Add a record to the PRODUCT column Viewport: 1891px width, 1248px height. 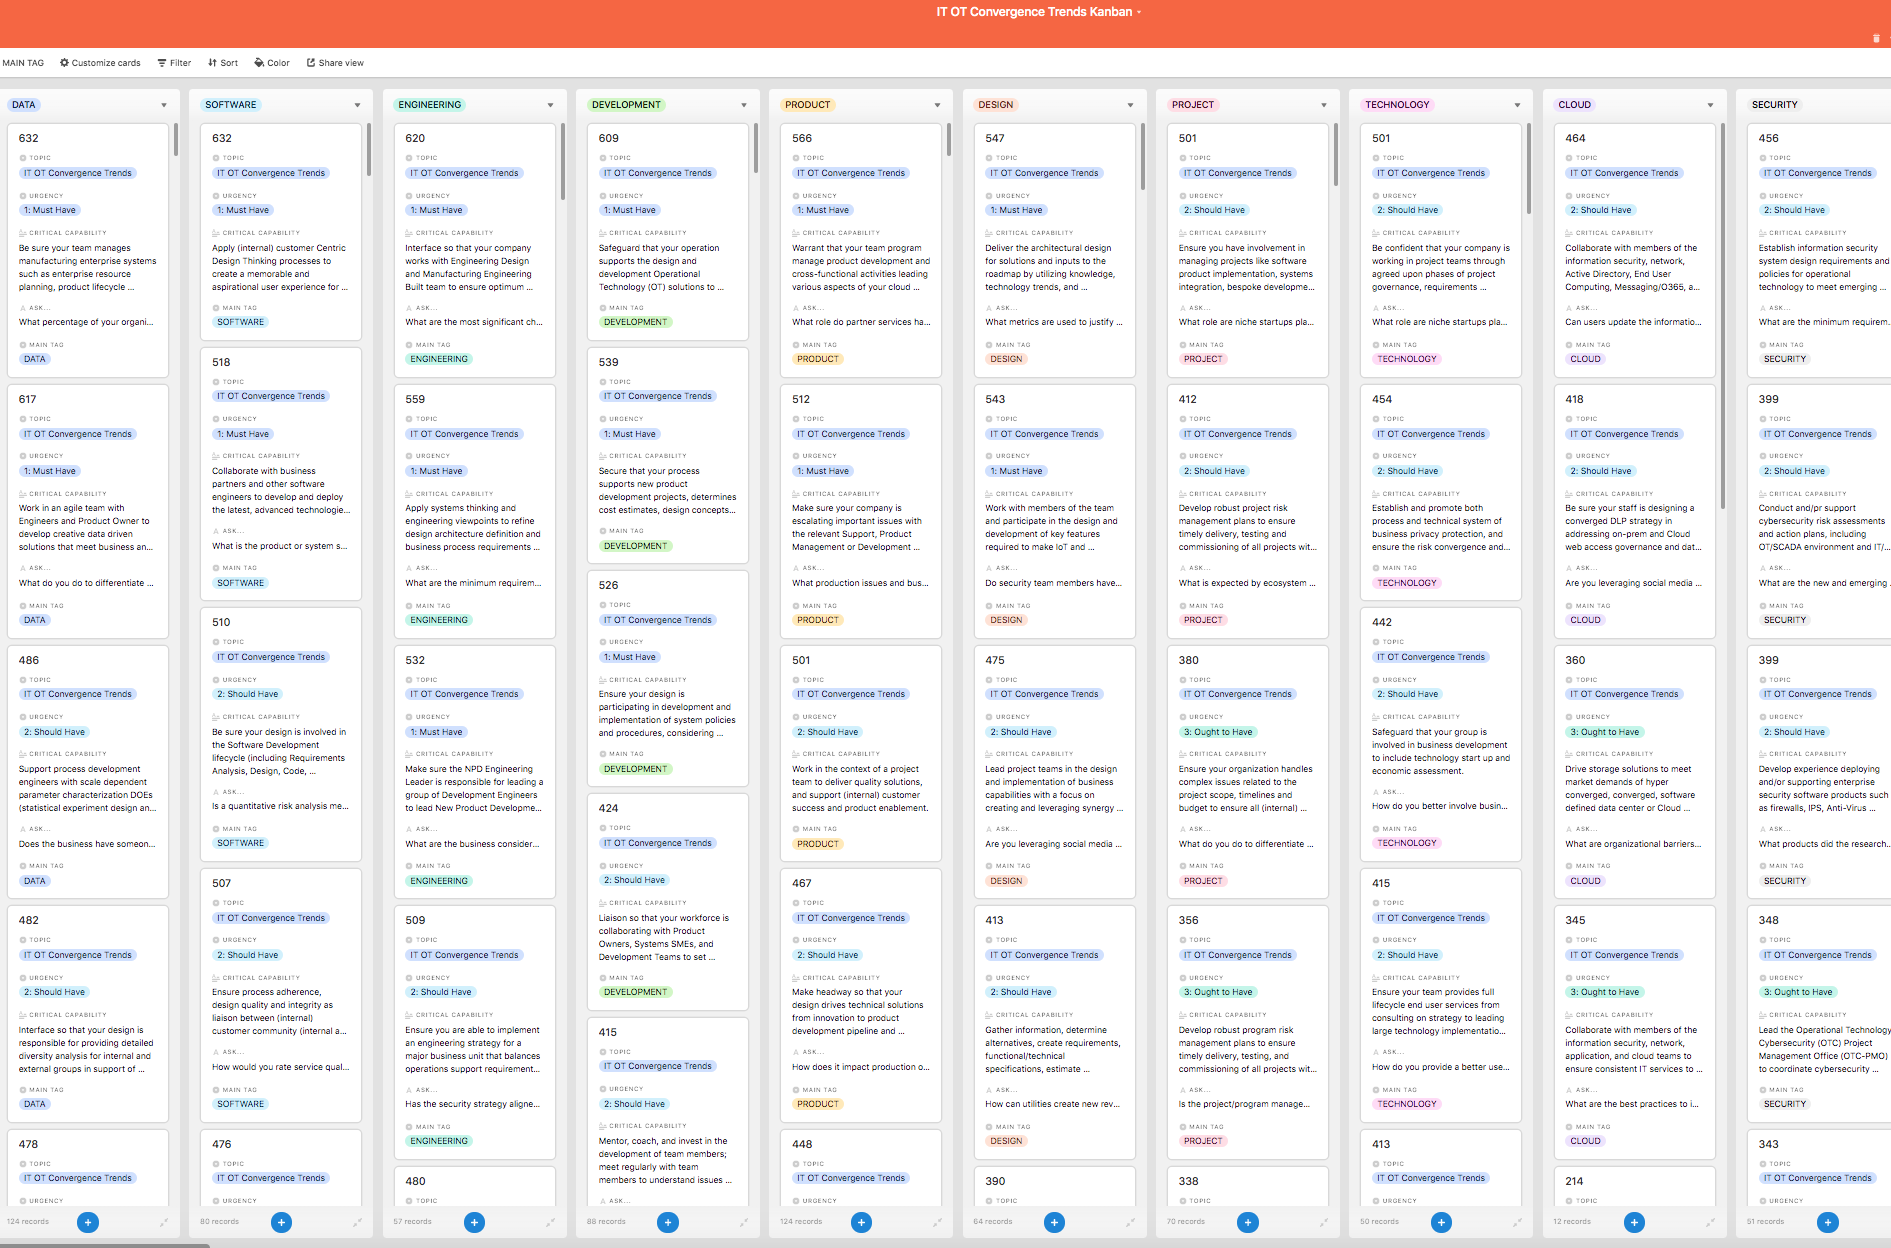point(861,1222)
